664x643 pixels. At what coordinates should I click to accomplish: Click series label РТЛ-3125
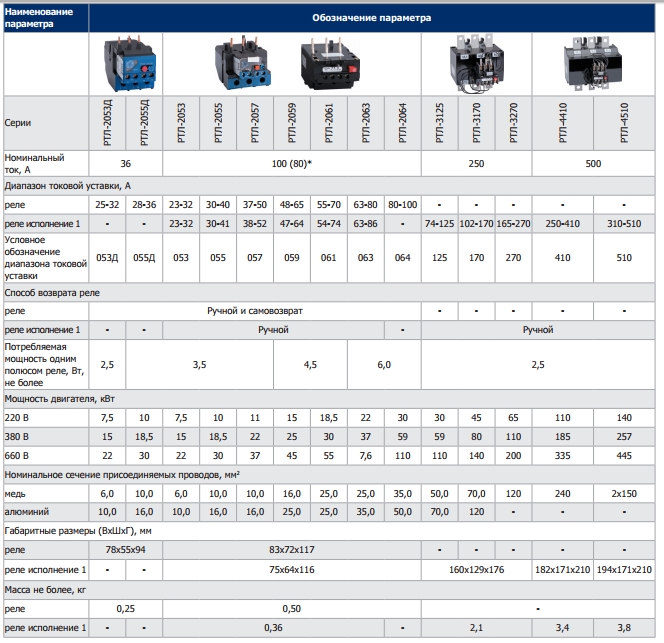tap(440, 123)
